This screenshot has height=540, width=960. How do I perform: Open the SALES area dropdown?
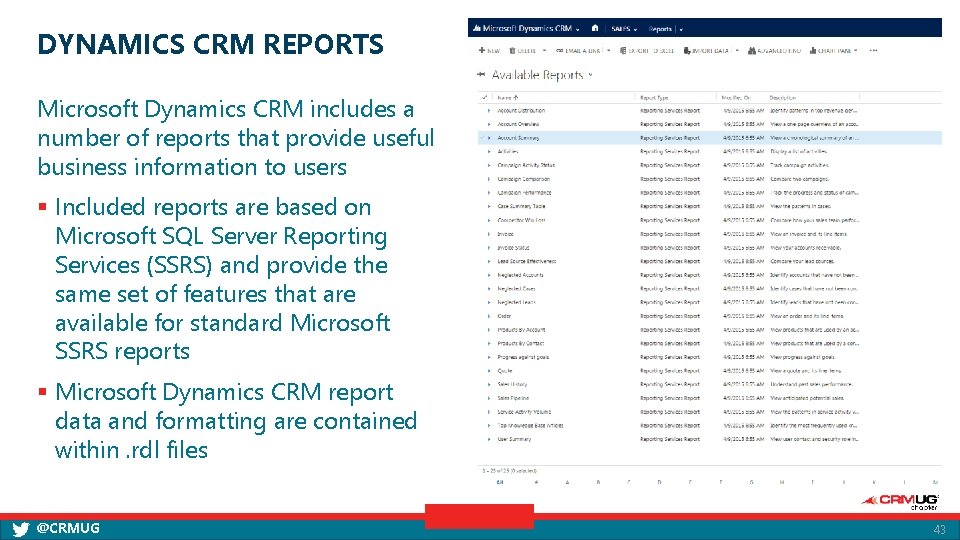click(635, 29)
